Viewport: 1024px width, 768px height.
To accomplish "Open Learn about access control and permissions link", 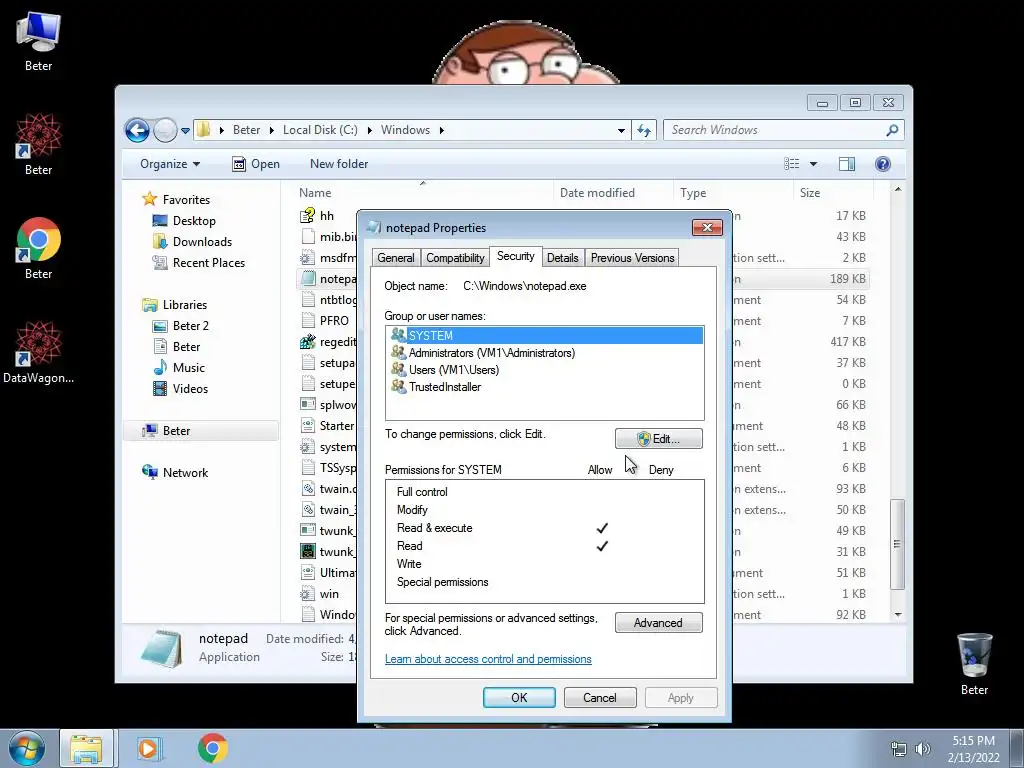I will (488, 659).
